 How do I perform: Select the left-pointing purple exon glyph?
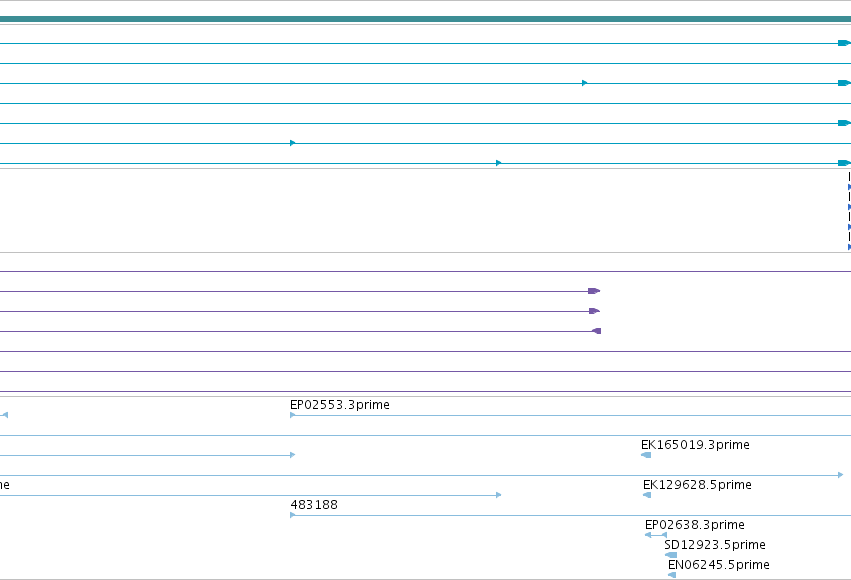click(x=596, y=331)
